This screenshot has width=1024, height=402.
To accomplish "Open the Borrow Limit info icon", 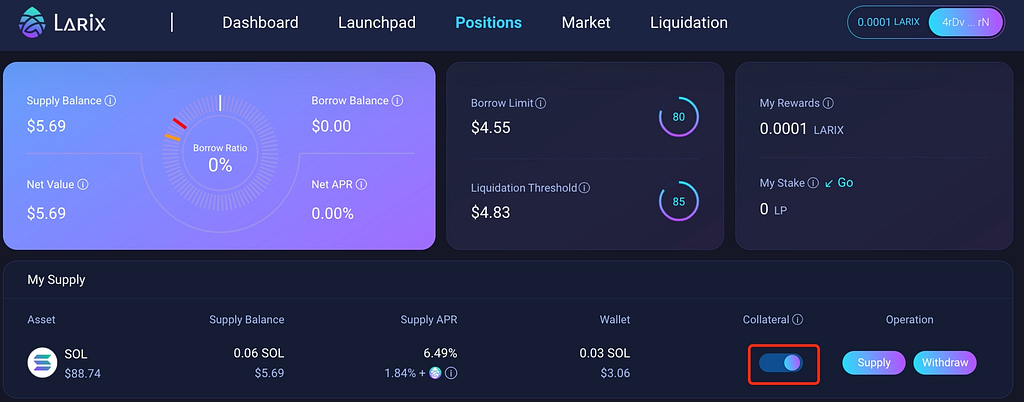I will [x=541, y=103].
